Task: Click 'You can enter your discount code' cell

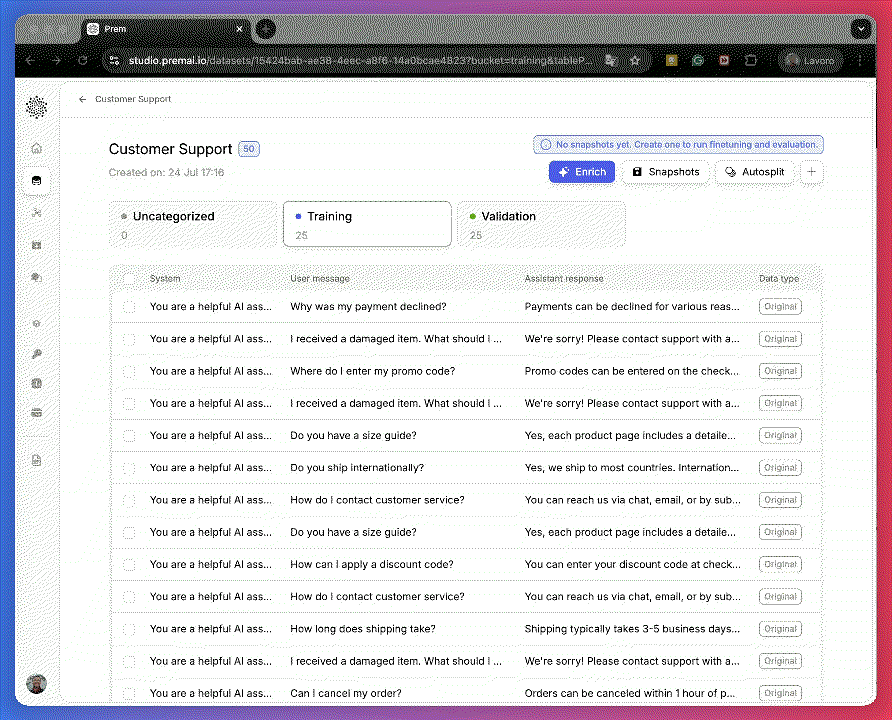Action: coord(633,565)
